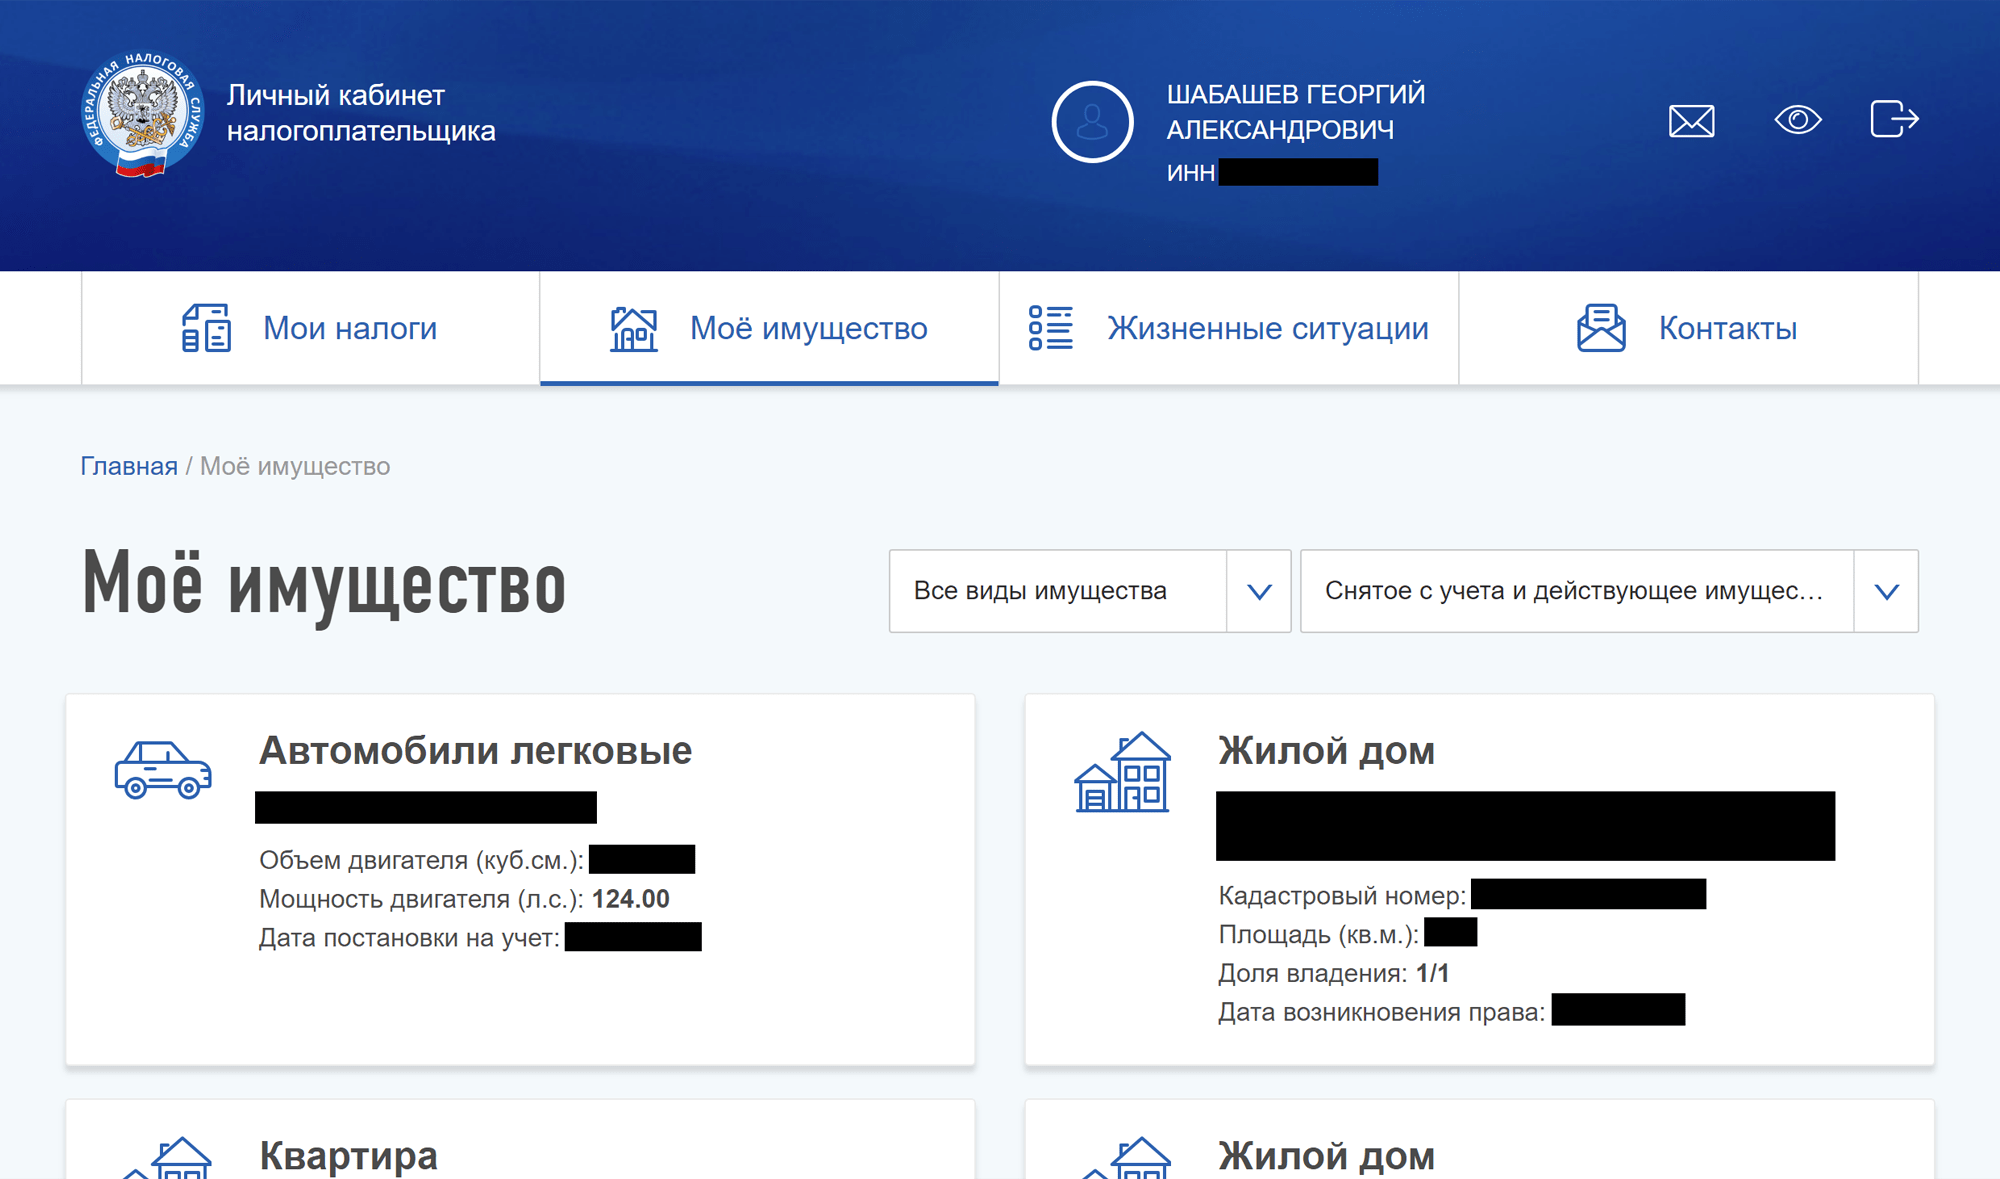Click the Моё имущество page heading
Screen dimensions: 2000x1179
[x=324, y=587]
